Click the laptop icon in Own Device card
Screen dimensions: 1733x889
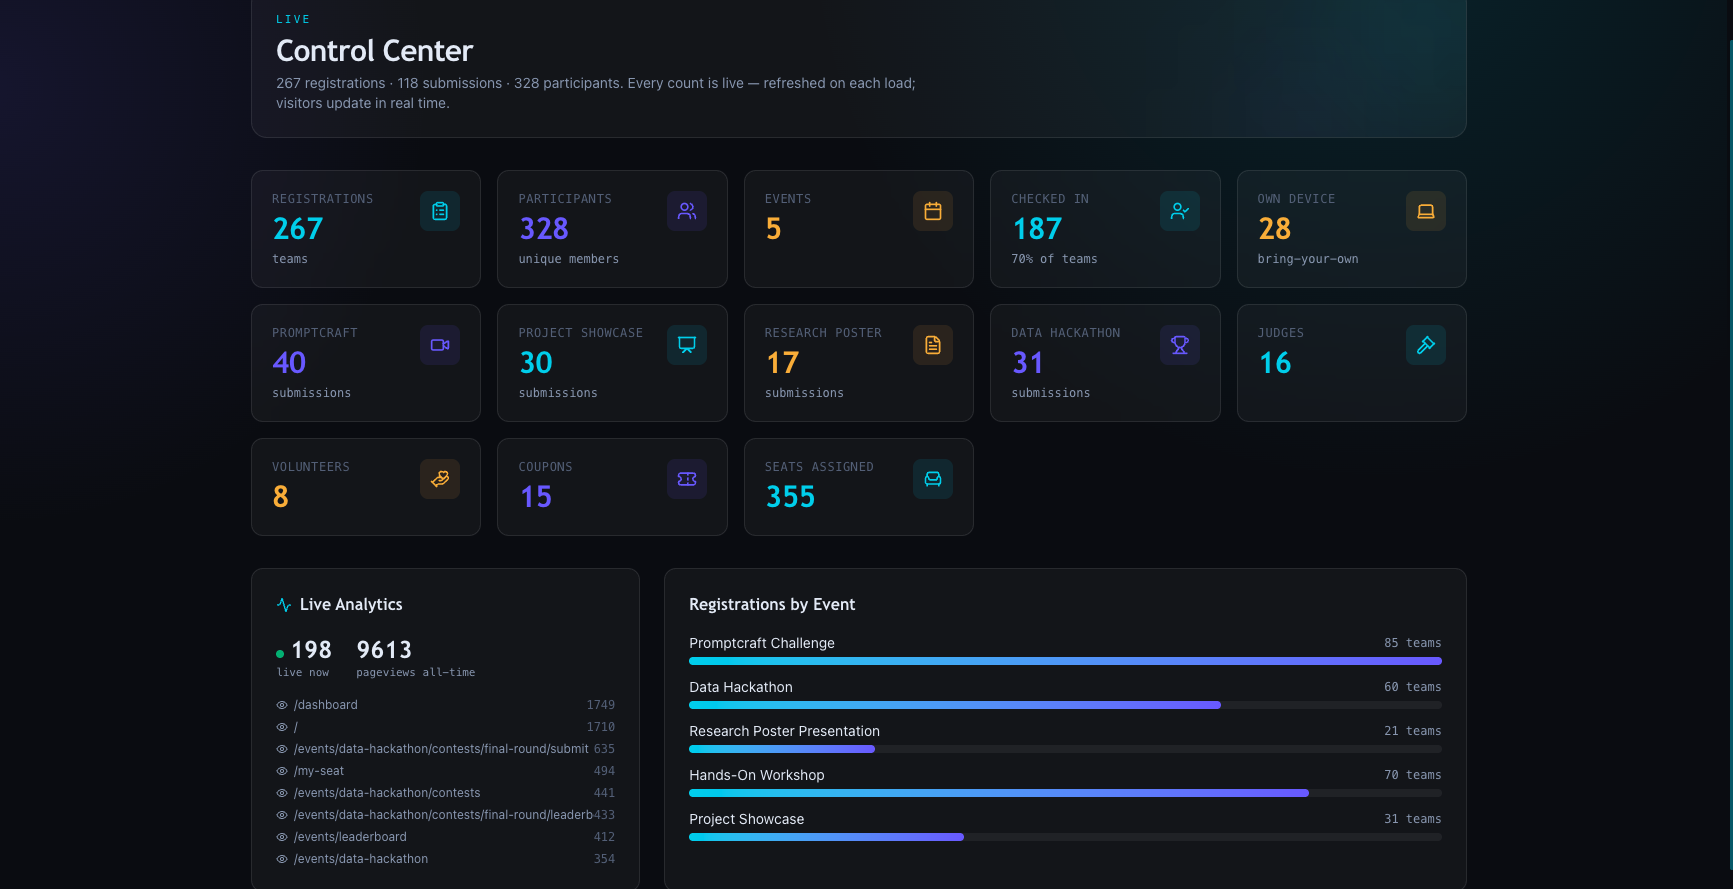pyautogui.click(x=1426, y=211)
